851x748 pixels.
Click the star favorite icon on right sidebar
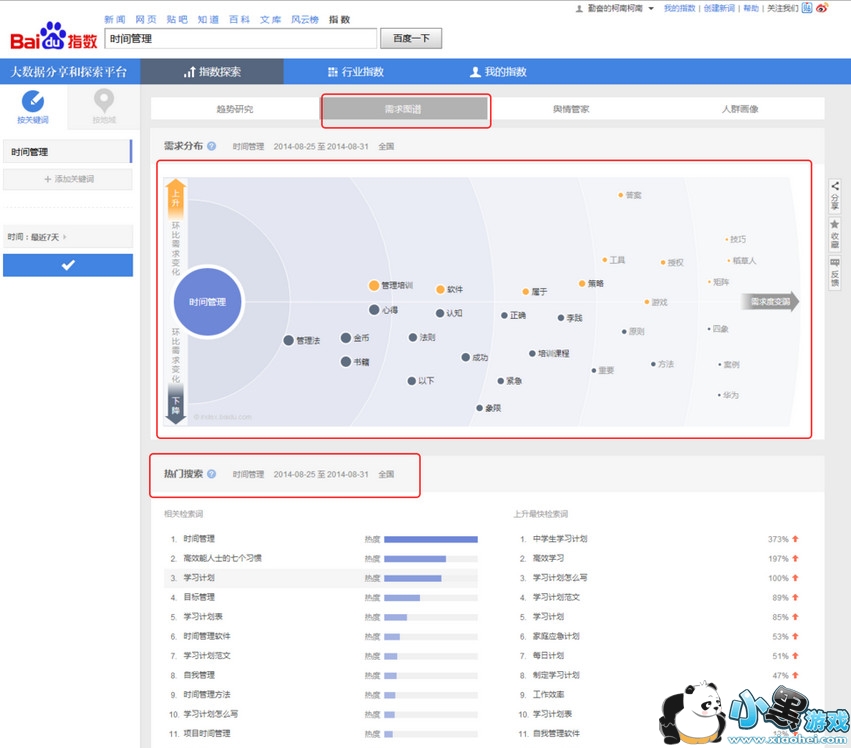click(x=835, y=224)
